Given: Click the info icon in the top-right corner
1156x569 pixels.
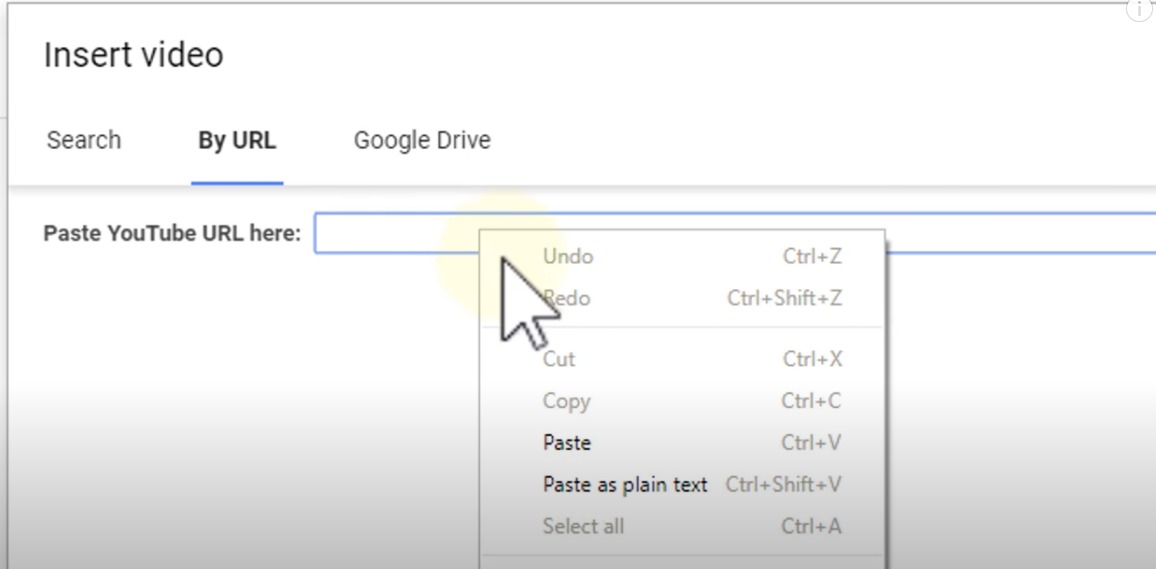Looking at the screenshot, I should 1139,9.
